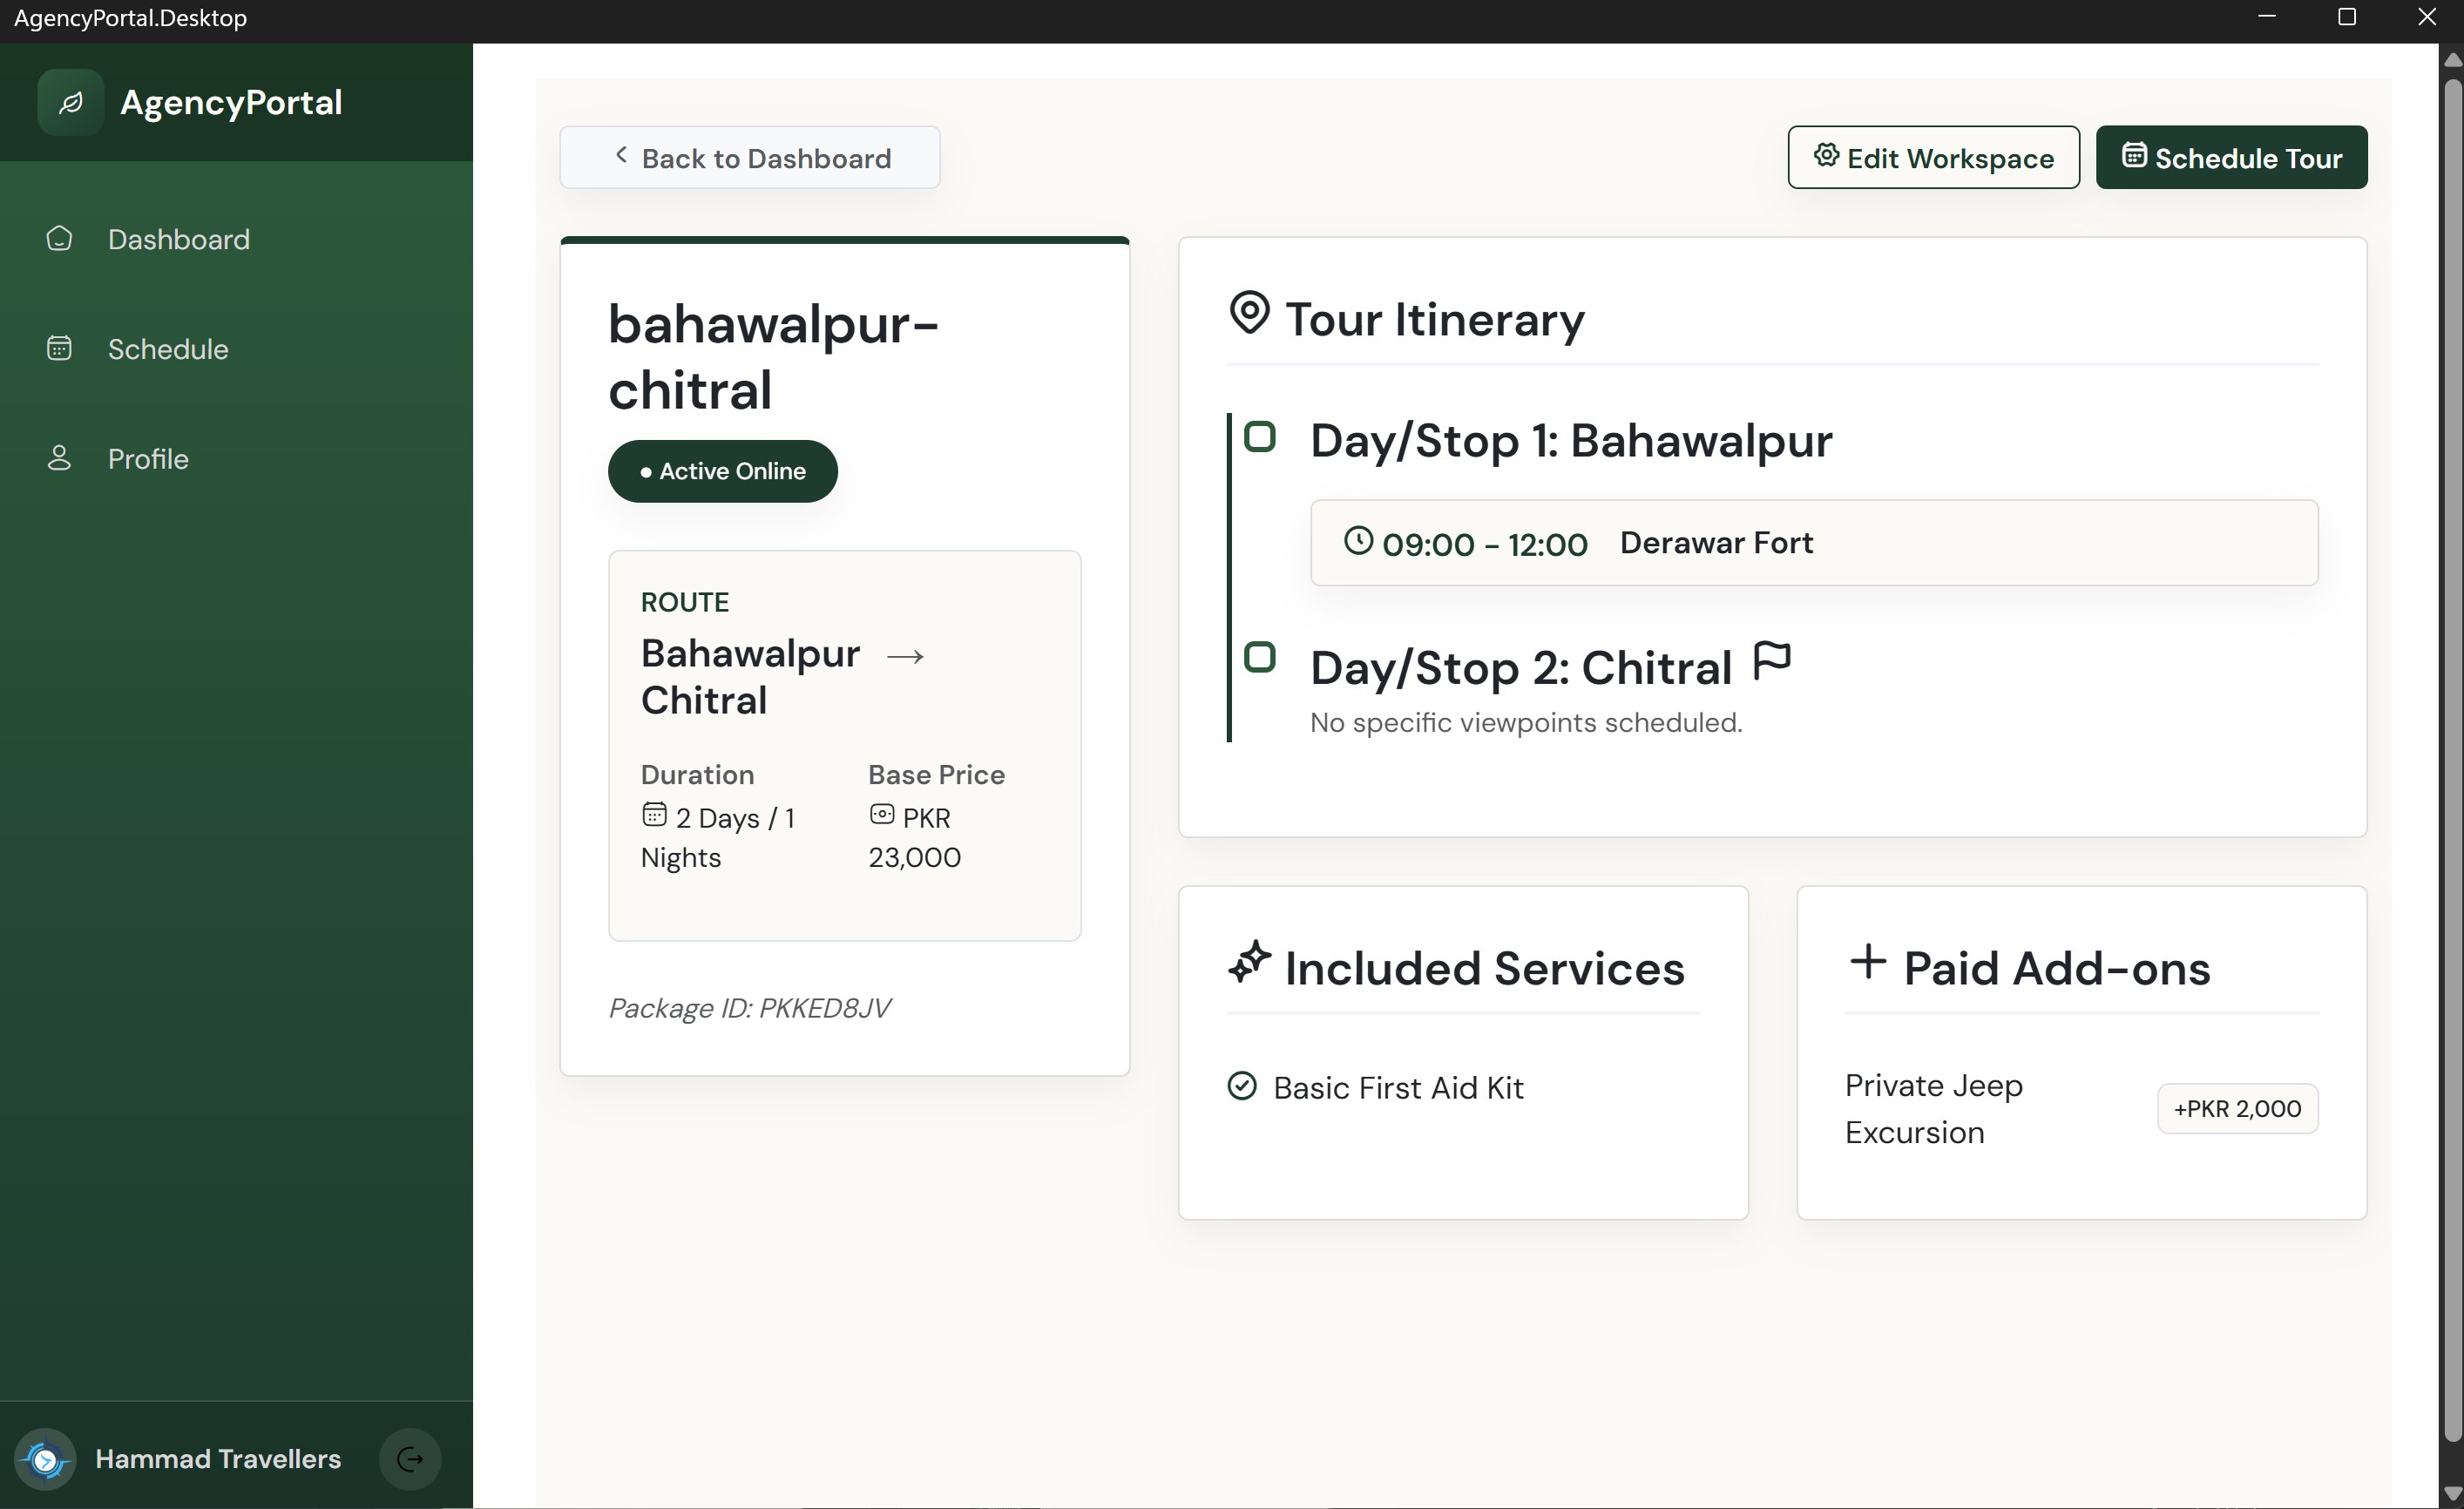Click the logout icon beside Hammad Travellers
The height and width of the screenshot is (1509, 2464).
click(x=410, y=1459)
